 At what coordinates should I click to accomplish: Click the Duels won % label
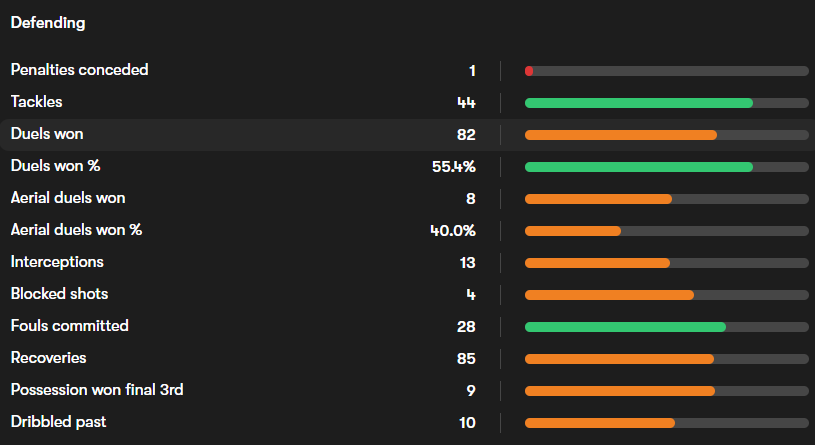pos(55,166)
